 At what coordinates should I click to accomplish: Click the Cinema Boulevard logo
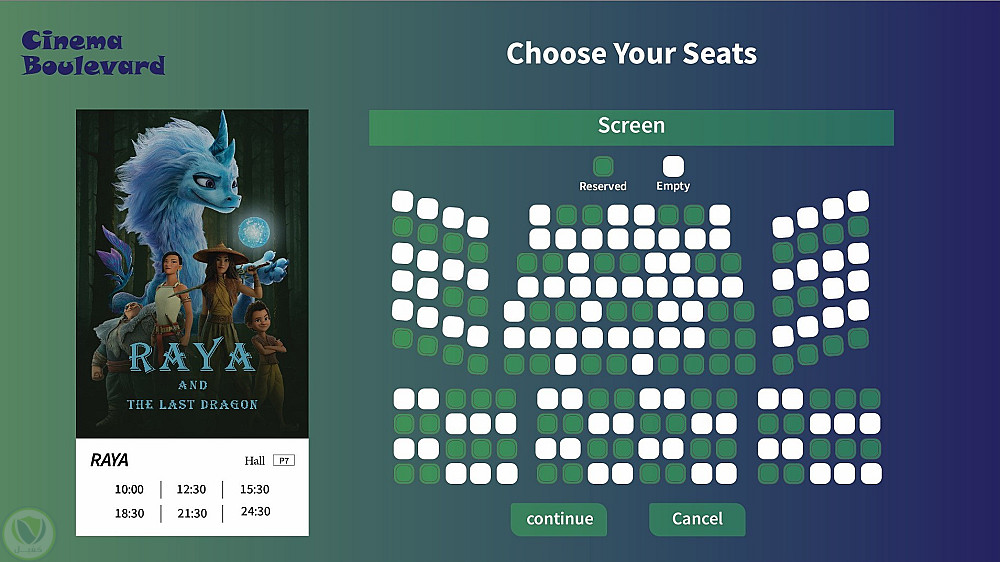[x=93, y=54]
